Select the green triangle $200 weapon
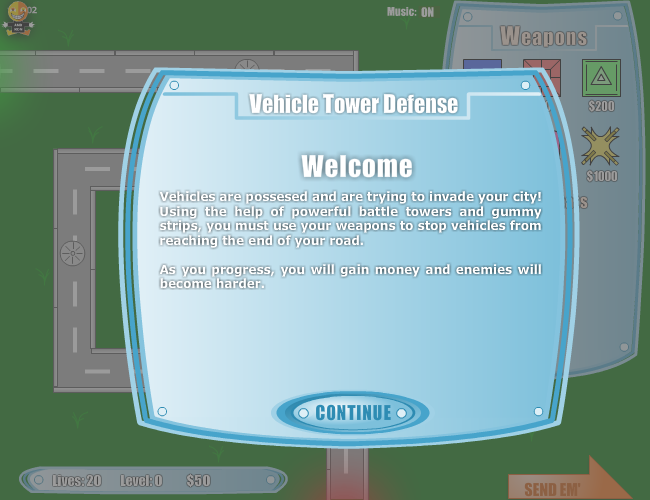This screenshot has height=500, width=650. (x=601, y=78)
